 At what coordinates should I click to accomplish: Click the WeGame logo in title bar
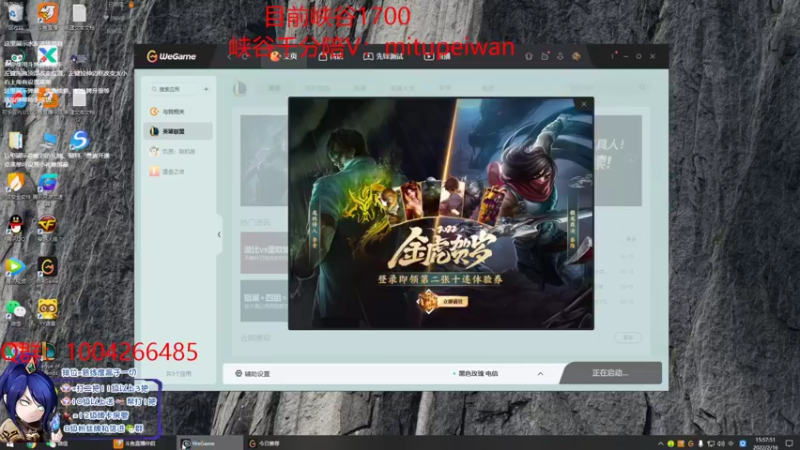coord(171,56)
